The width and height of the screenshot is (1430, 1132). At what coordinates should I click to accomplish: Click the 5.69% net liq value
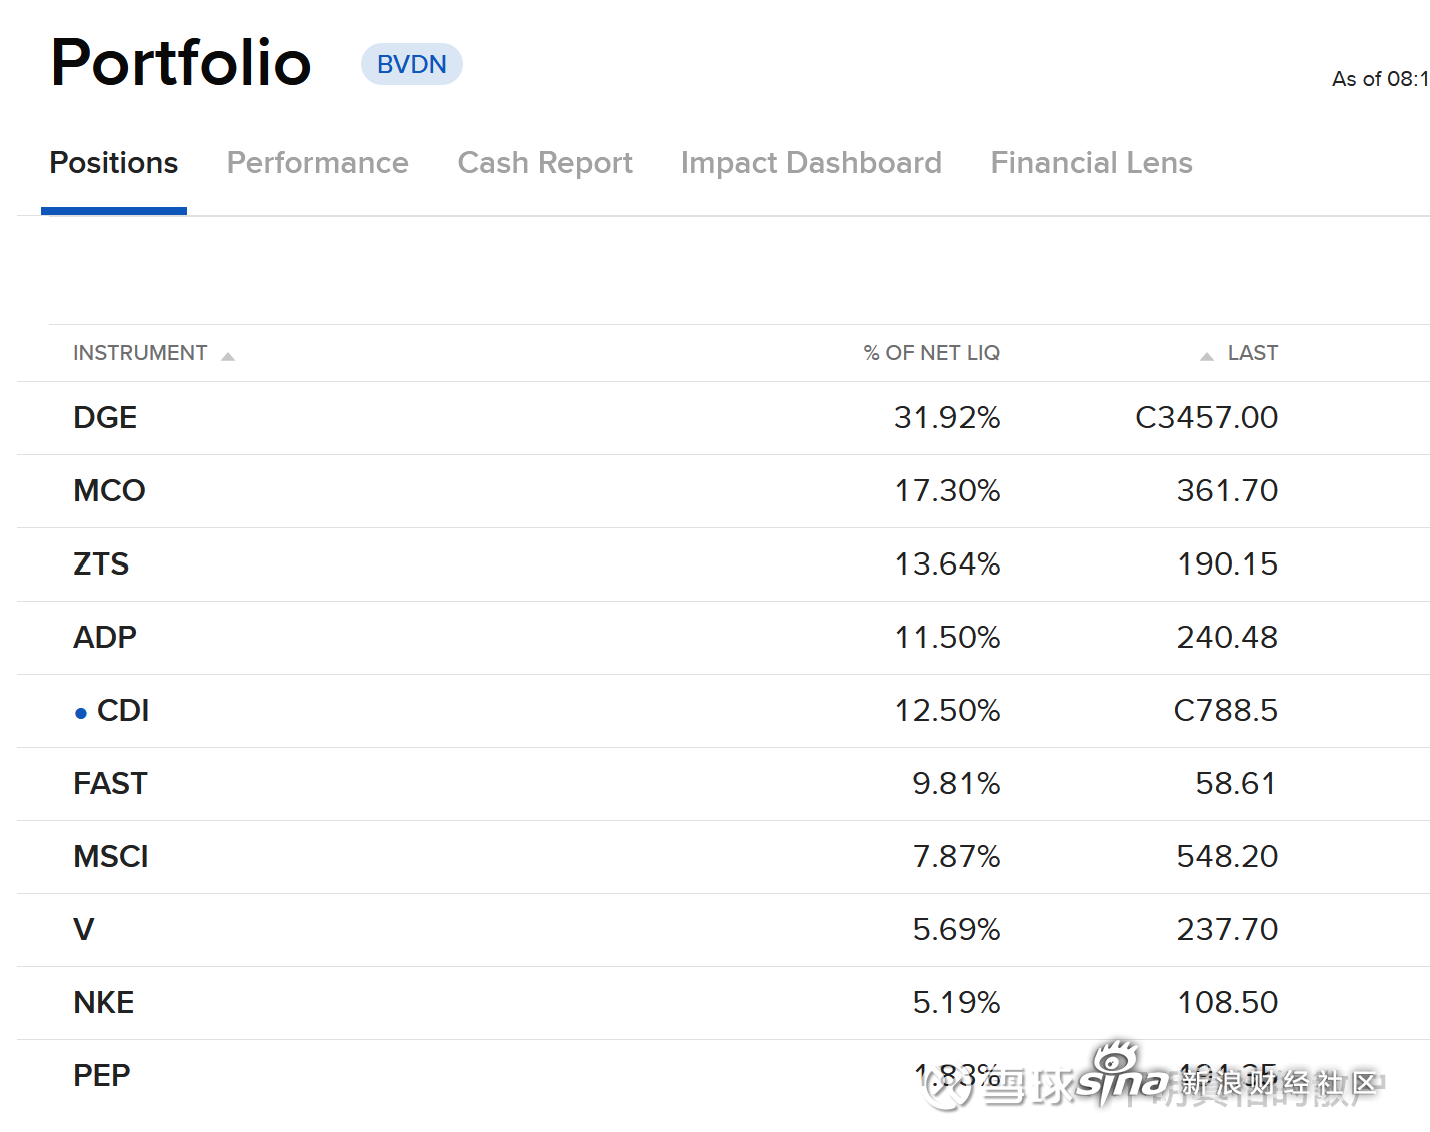coord(956,929)
